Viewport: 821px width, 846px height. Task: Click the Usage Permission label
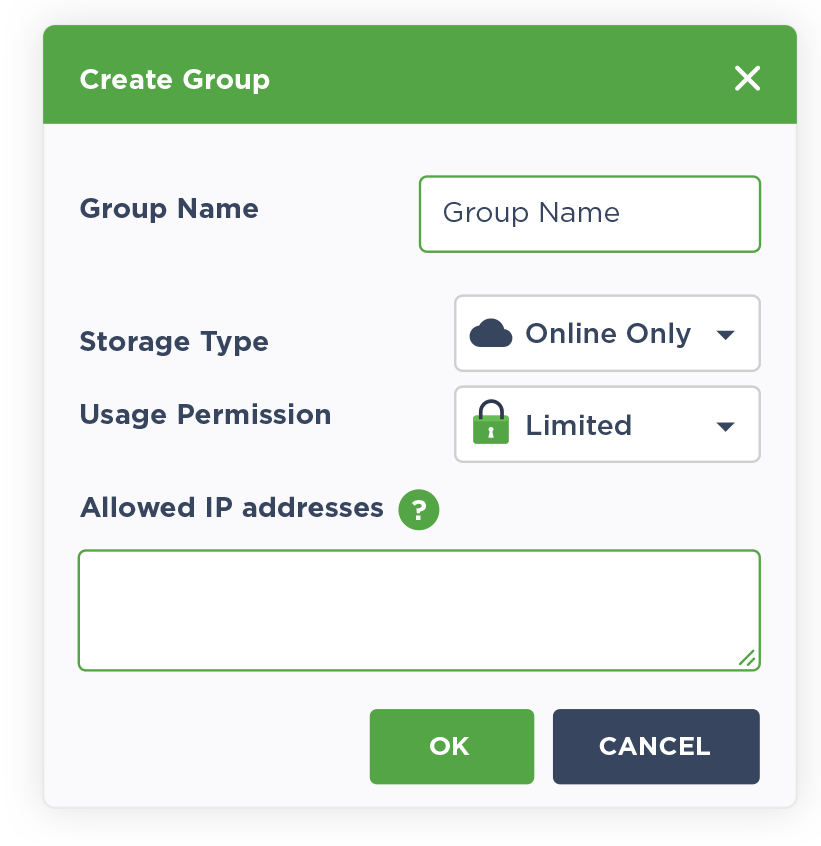click(x=205, y=414)
